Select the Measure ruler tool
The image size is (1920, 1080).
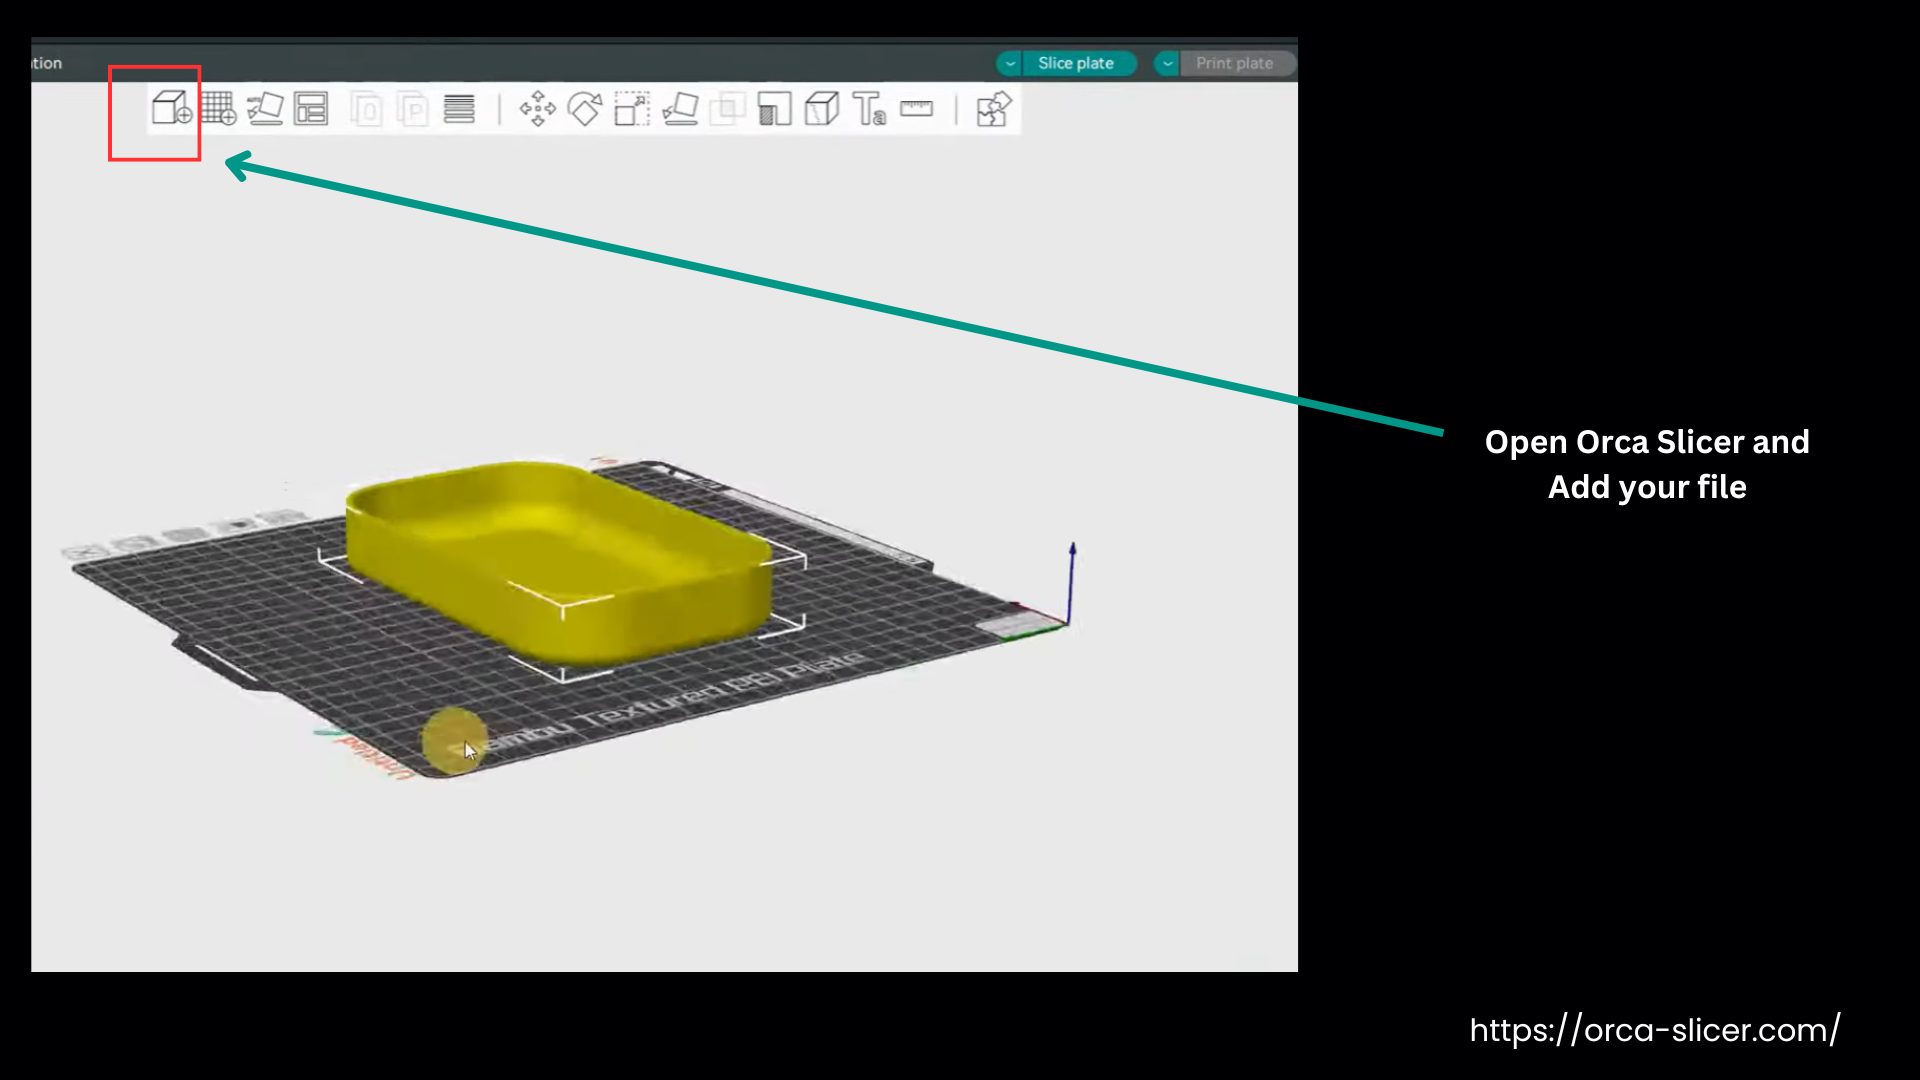pos(916,108)
